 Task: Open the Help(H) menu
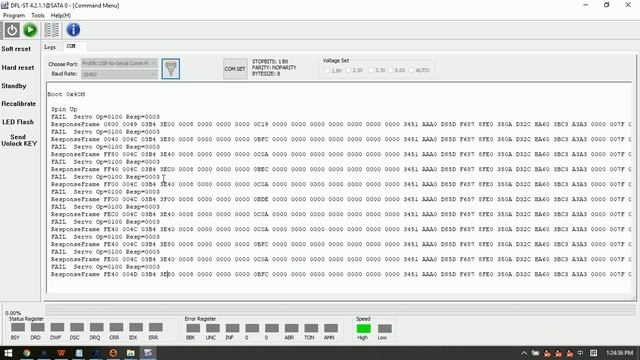[x=61, y=15]
